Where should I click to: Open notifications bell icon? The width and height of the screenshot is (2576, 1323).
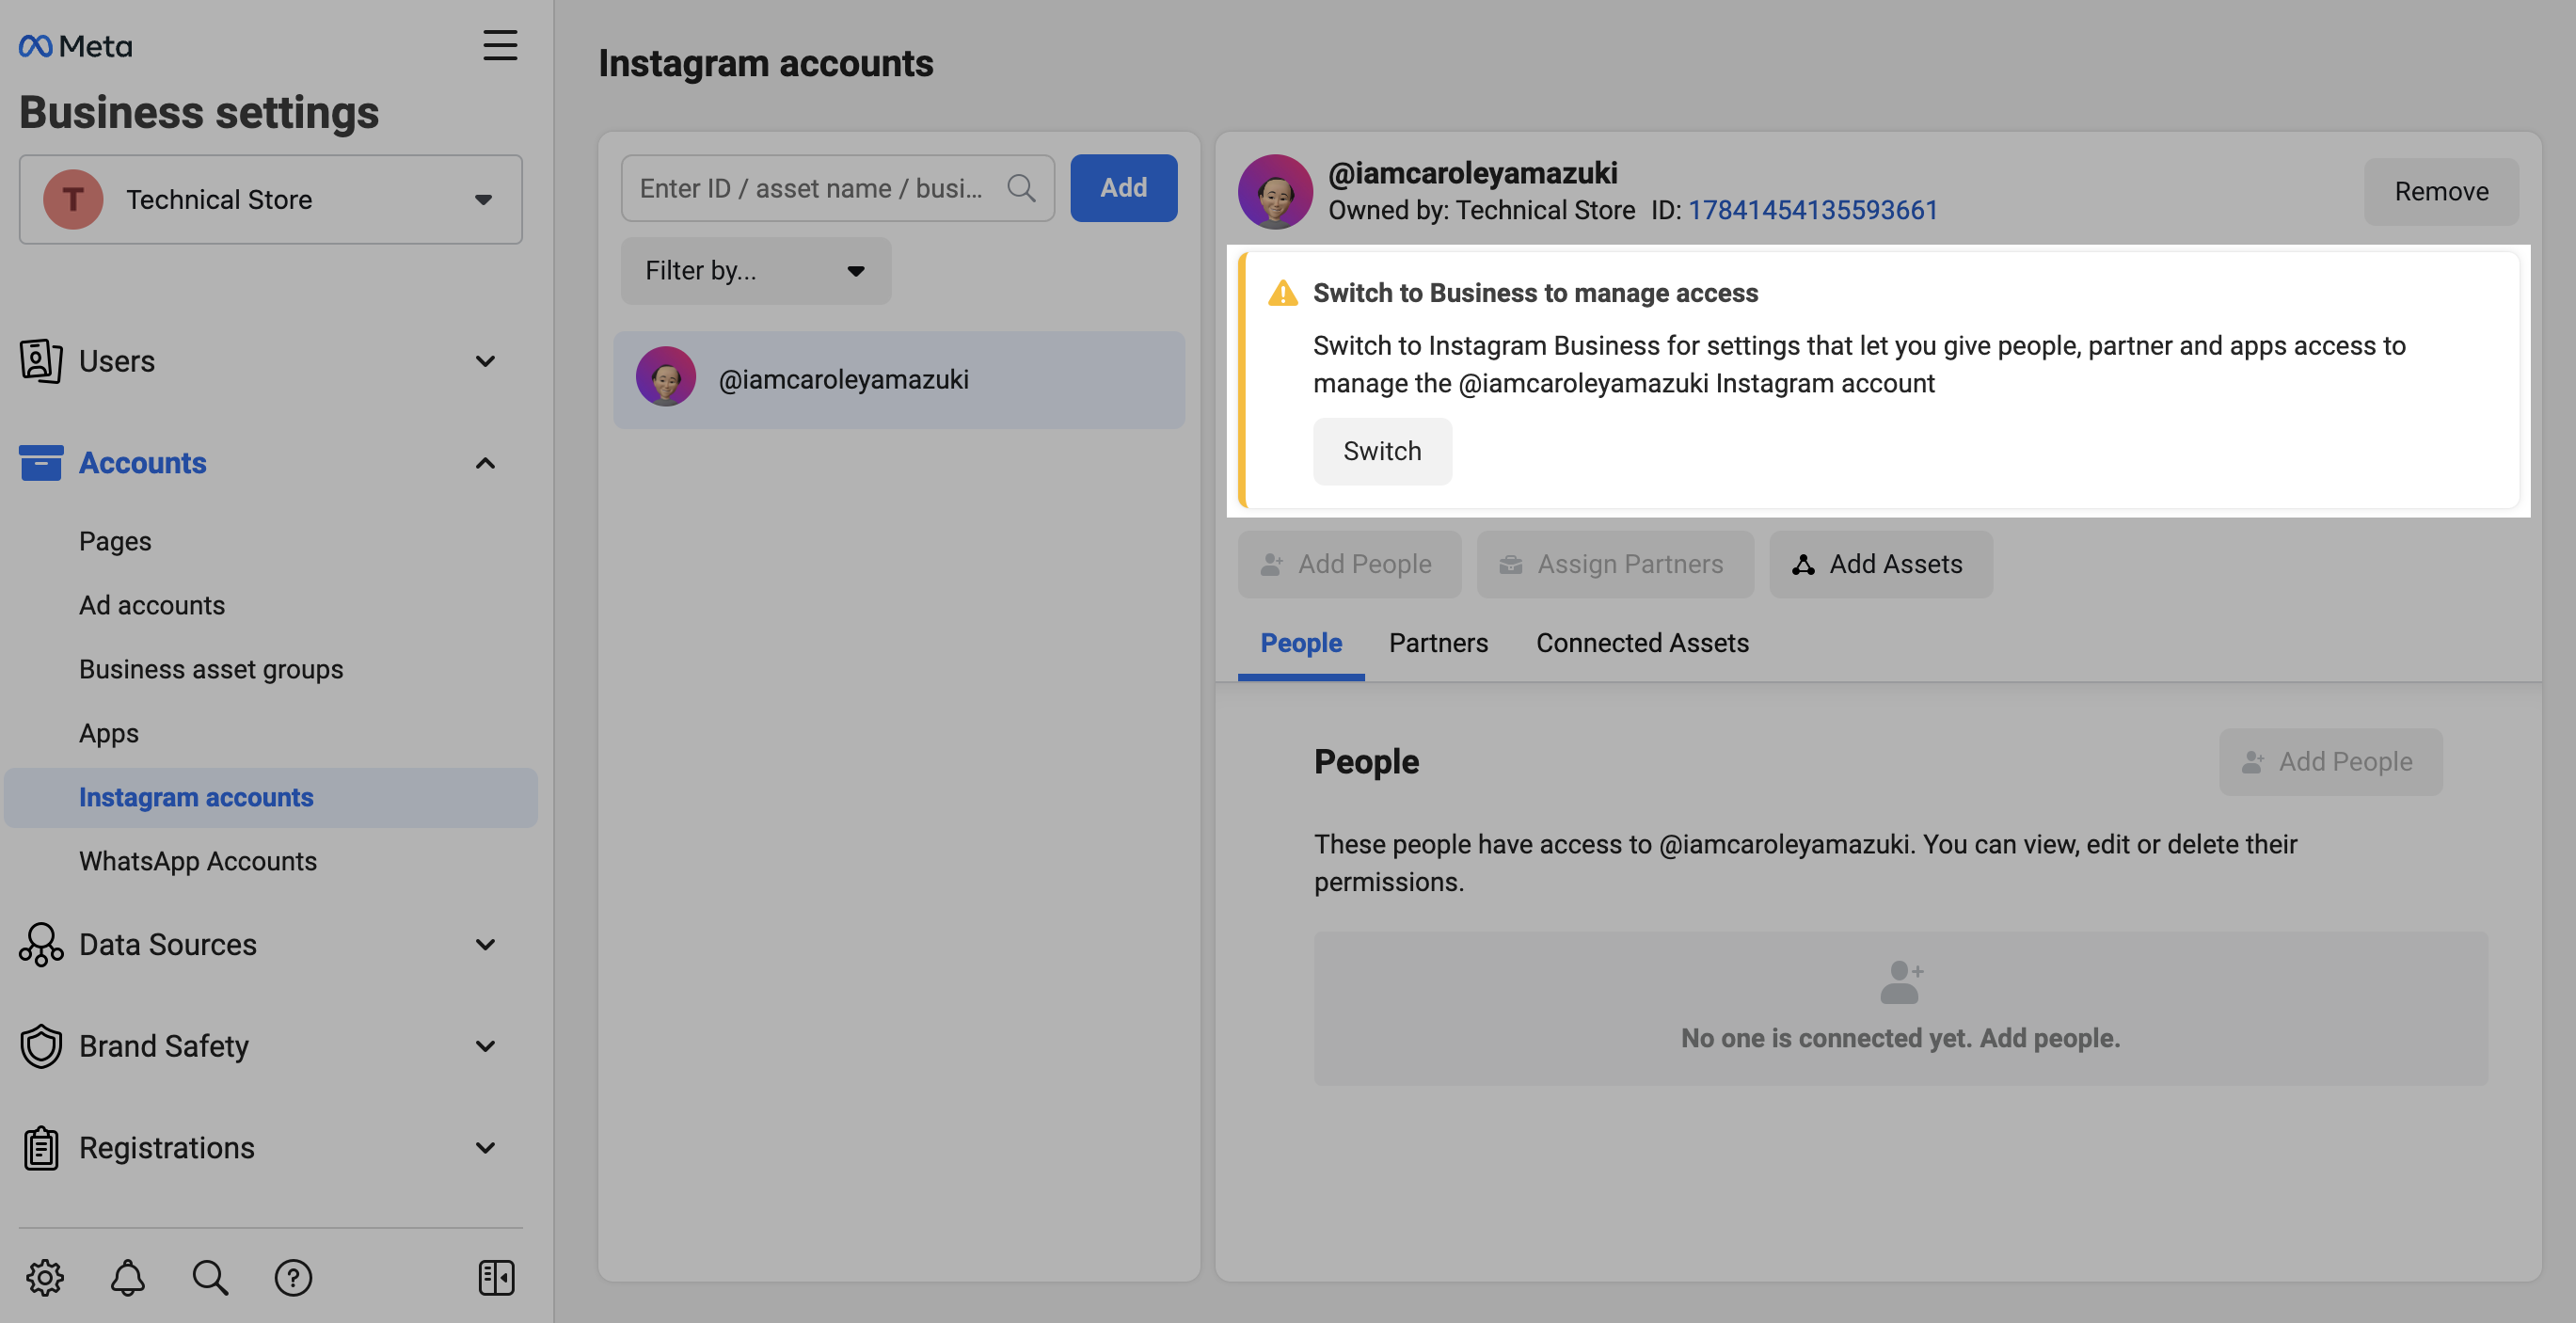pos(128,1277)
